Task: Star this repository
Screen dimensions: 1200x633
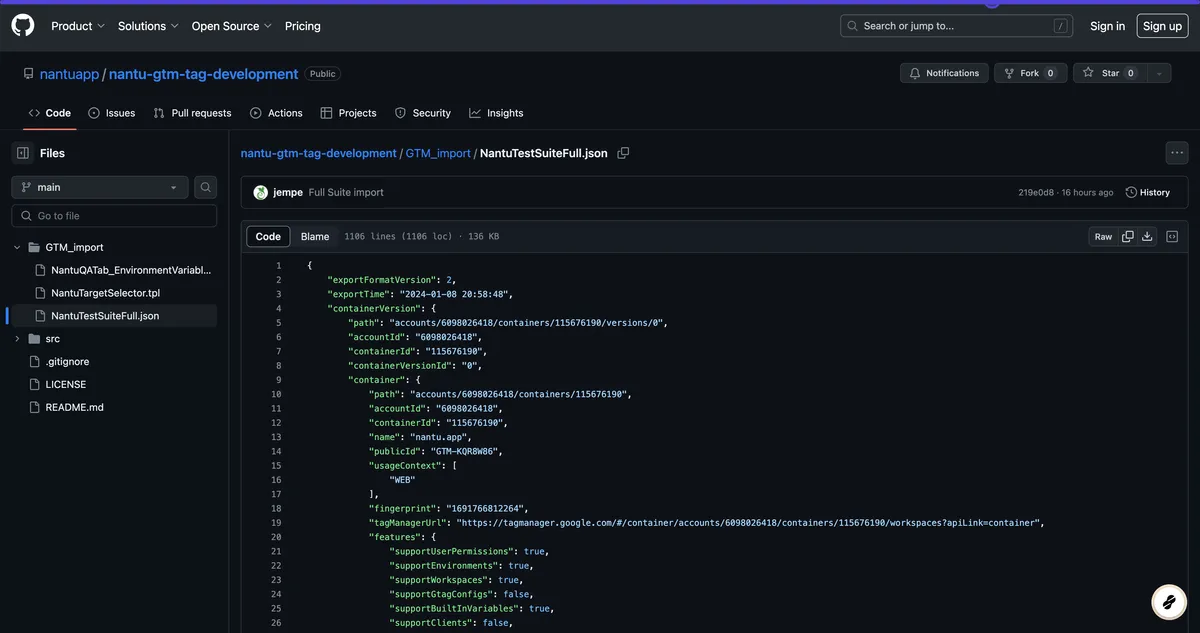Action: click(1110, 73)
